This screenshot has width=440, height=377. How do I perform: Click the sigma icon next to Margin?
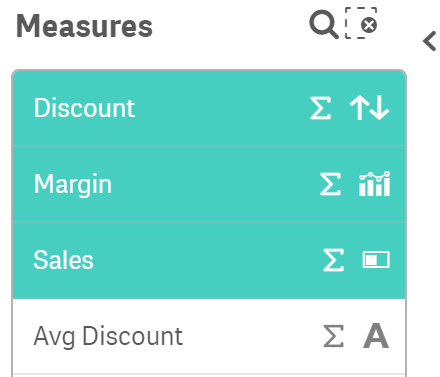click(330, 184)
